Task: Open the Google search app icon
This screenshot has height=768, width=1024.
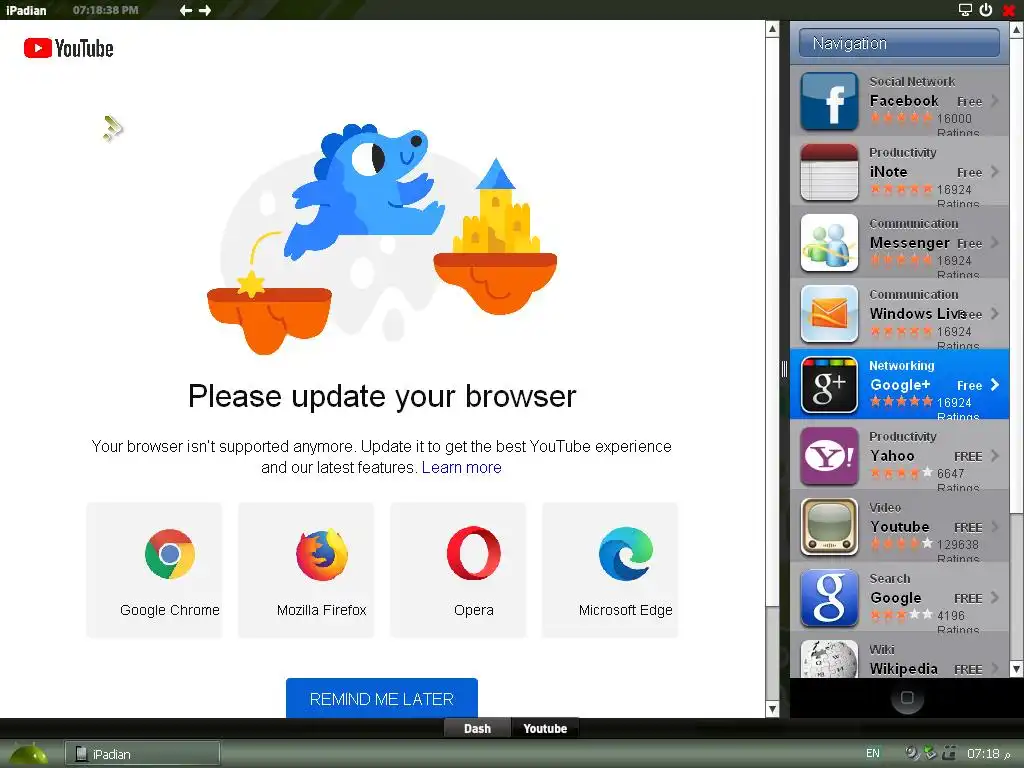Action: [829, 598]
